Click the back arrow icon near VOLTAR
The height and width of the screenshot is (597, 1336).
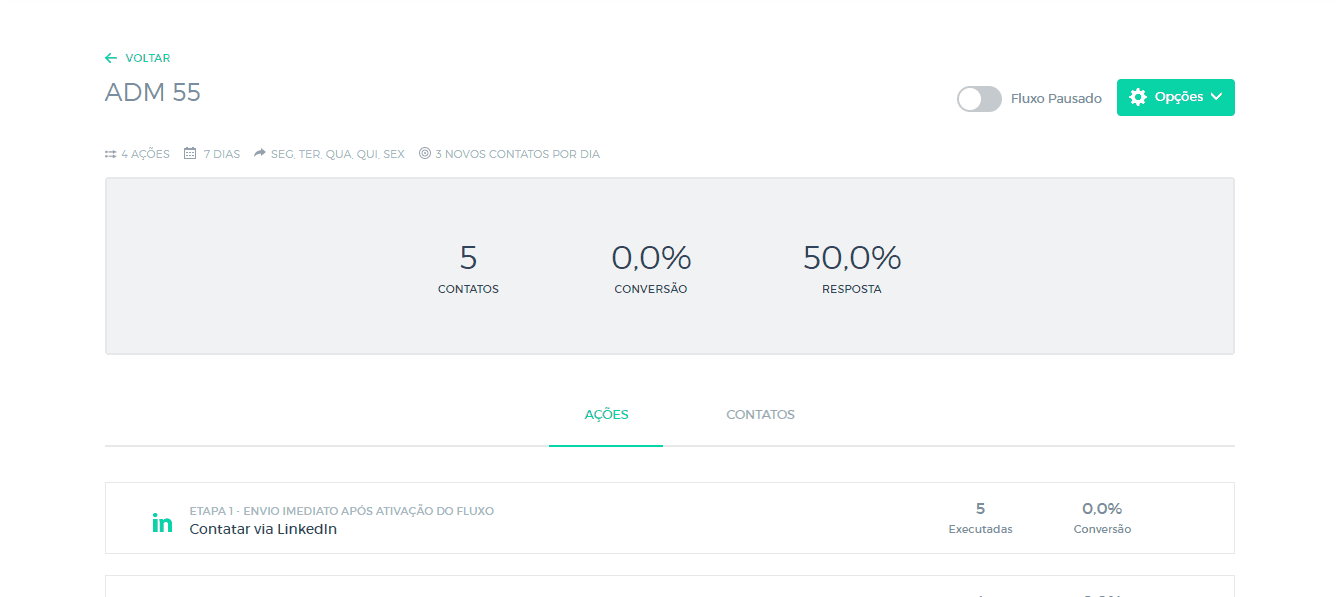click(x=111, y=58)
